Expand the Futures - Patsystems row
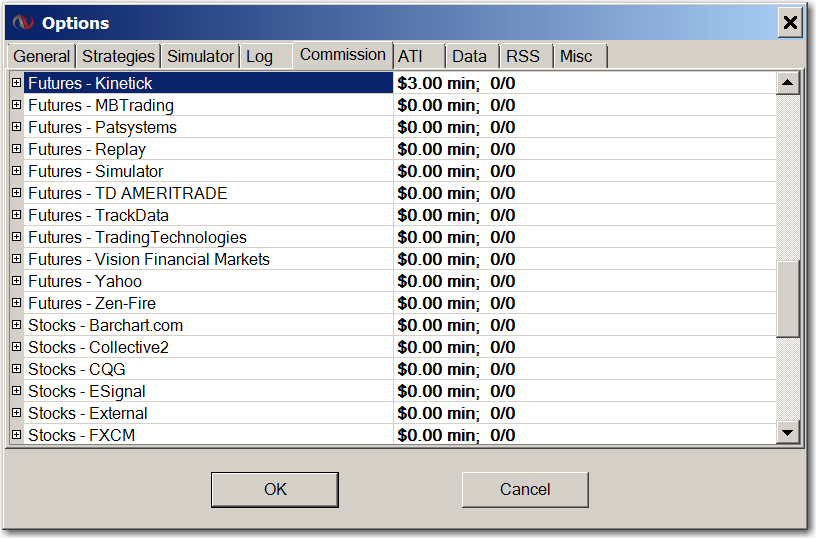Screen dimensions: 816x538 click(17, 126)
